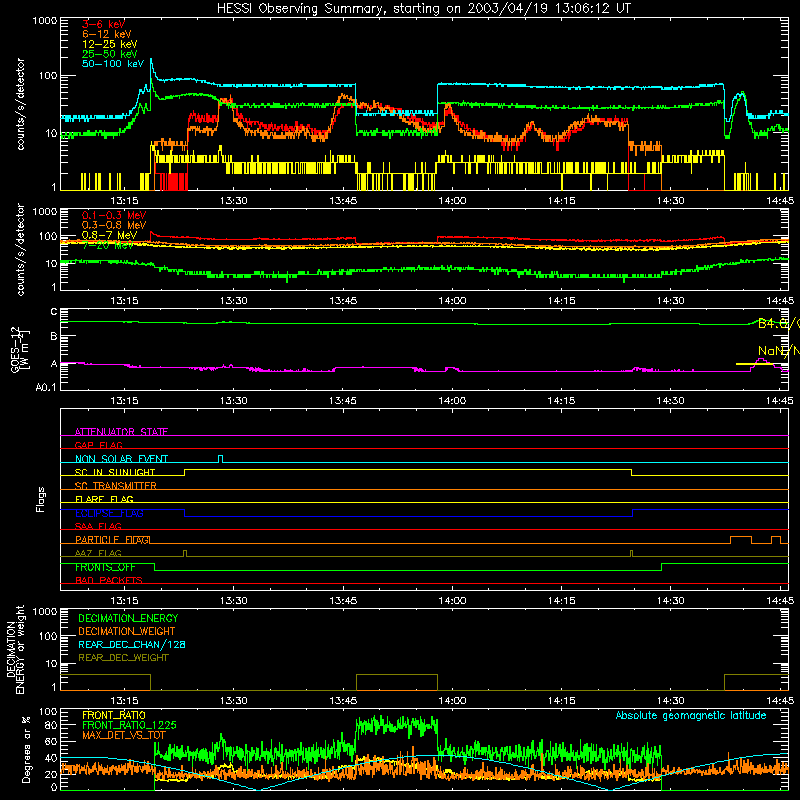This screenshot has height=800, width=800.
Task: Click the REAR_DEC_CHAN/128 legend label
Action: pos(132,644)
